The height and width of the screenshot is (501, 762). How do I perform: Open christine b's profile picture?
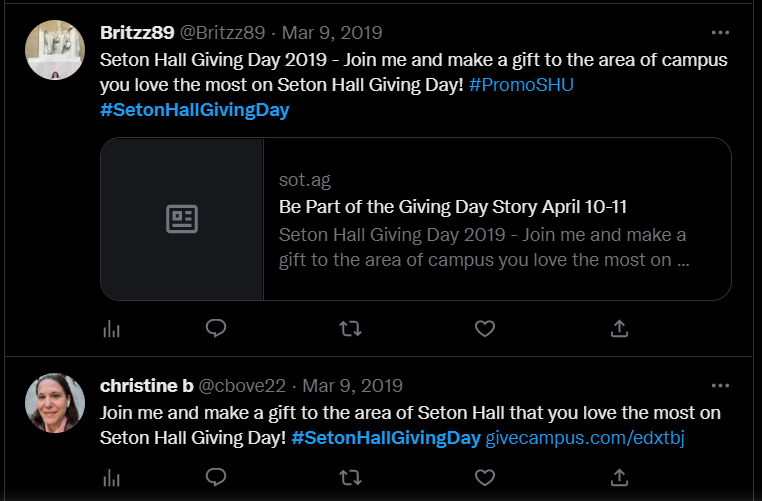point(55,403)
